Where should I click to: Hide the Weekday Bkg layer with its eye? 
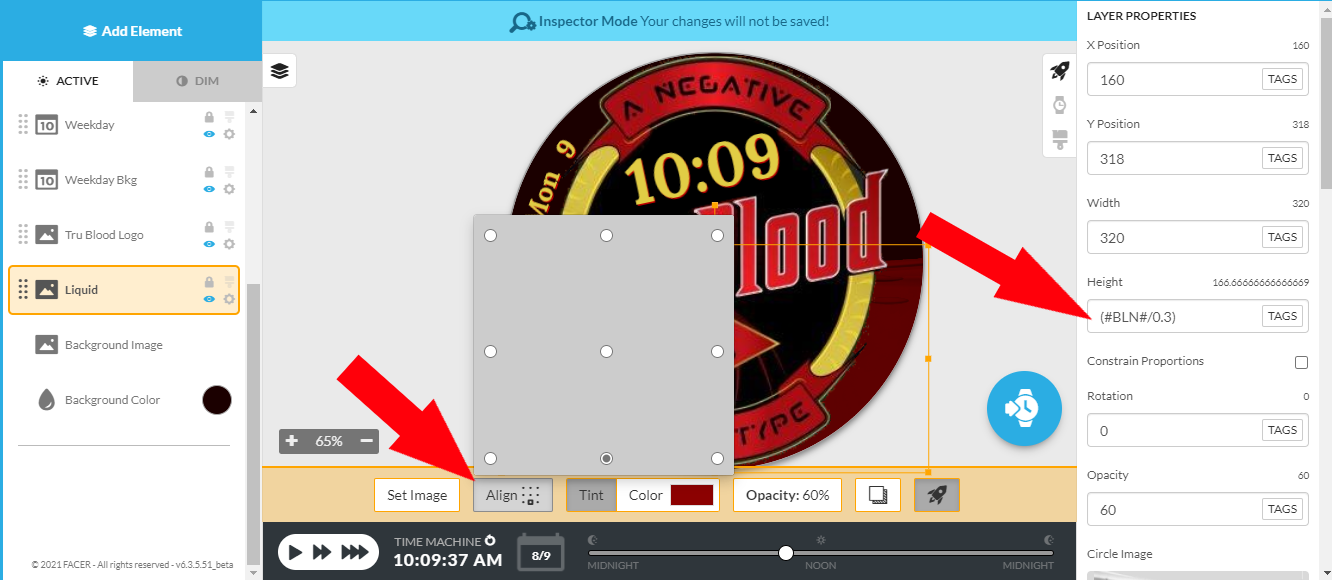tap(209, 189)
